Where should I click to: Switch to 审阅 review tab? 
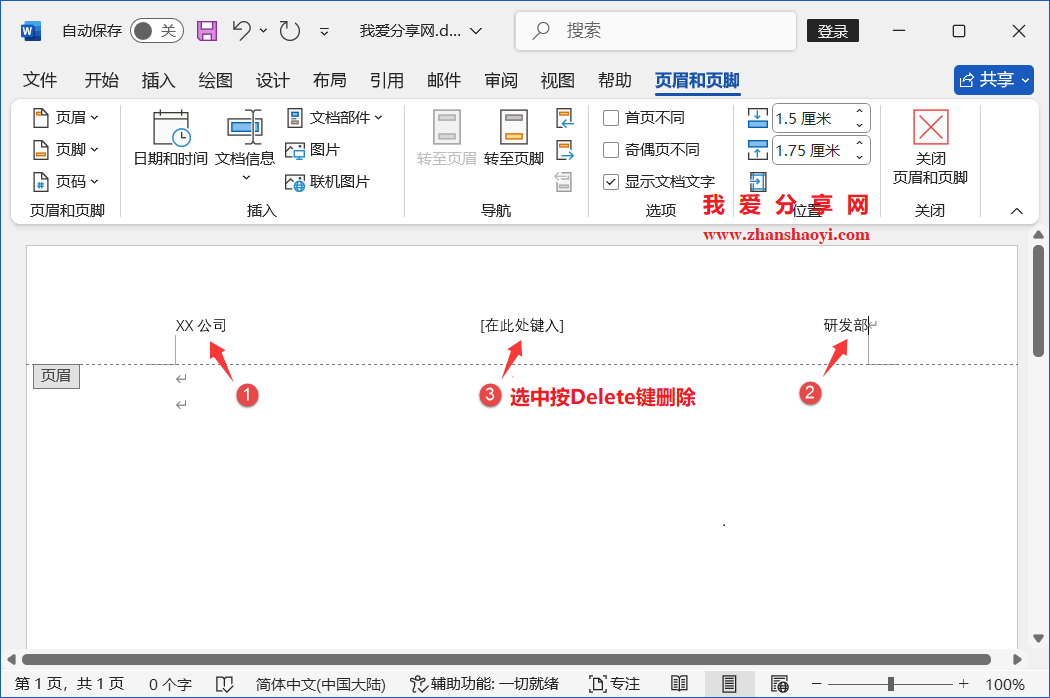501,80
